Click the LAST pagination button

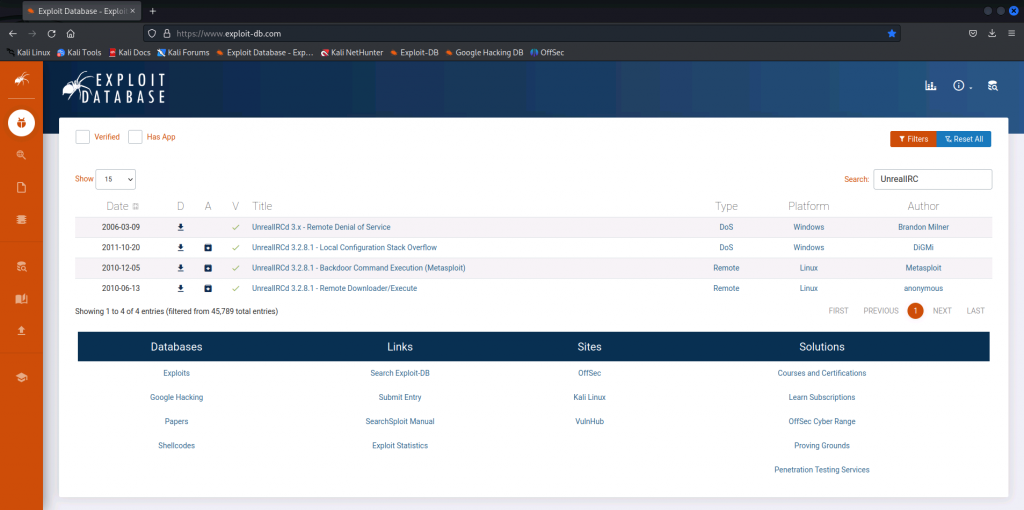point(976,311)
